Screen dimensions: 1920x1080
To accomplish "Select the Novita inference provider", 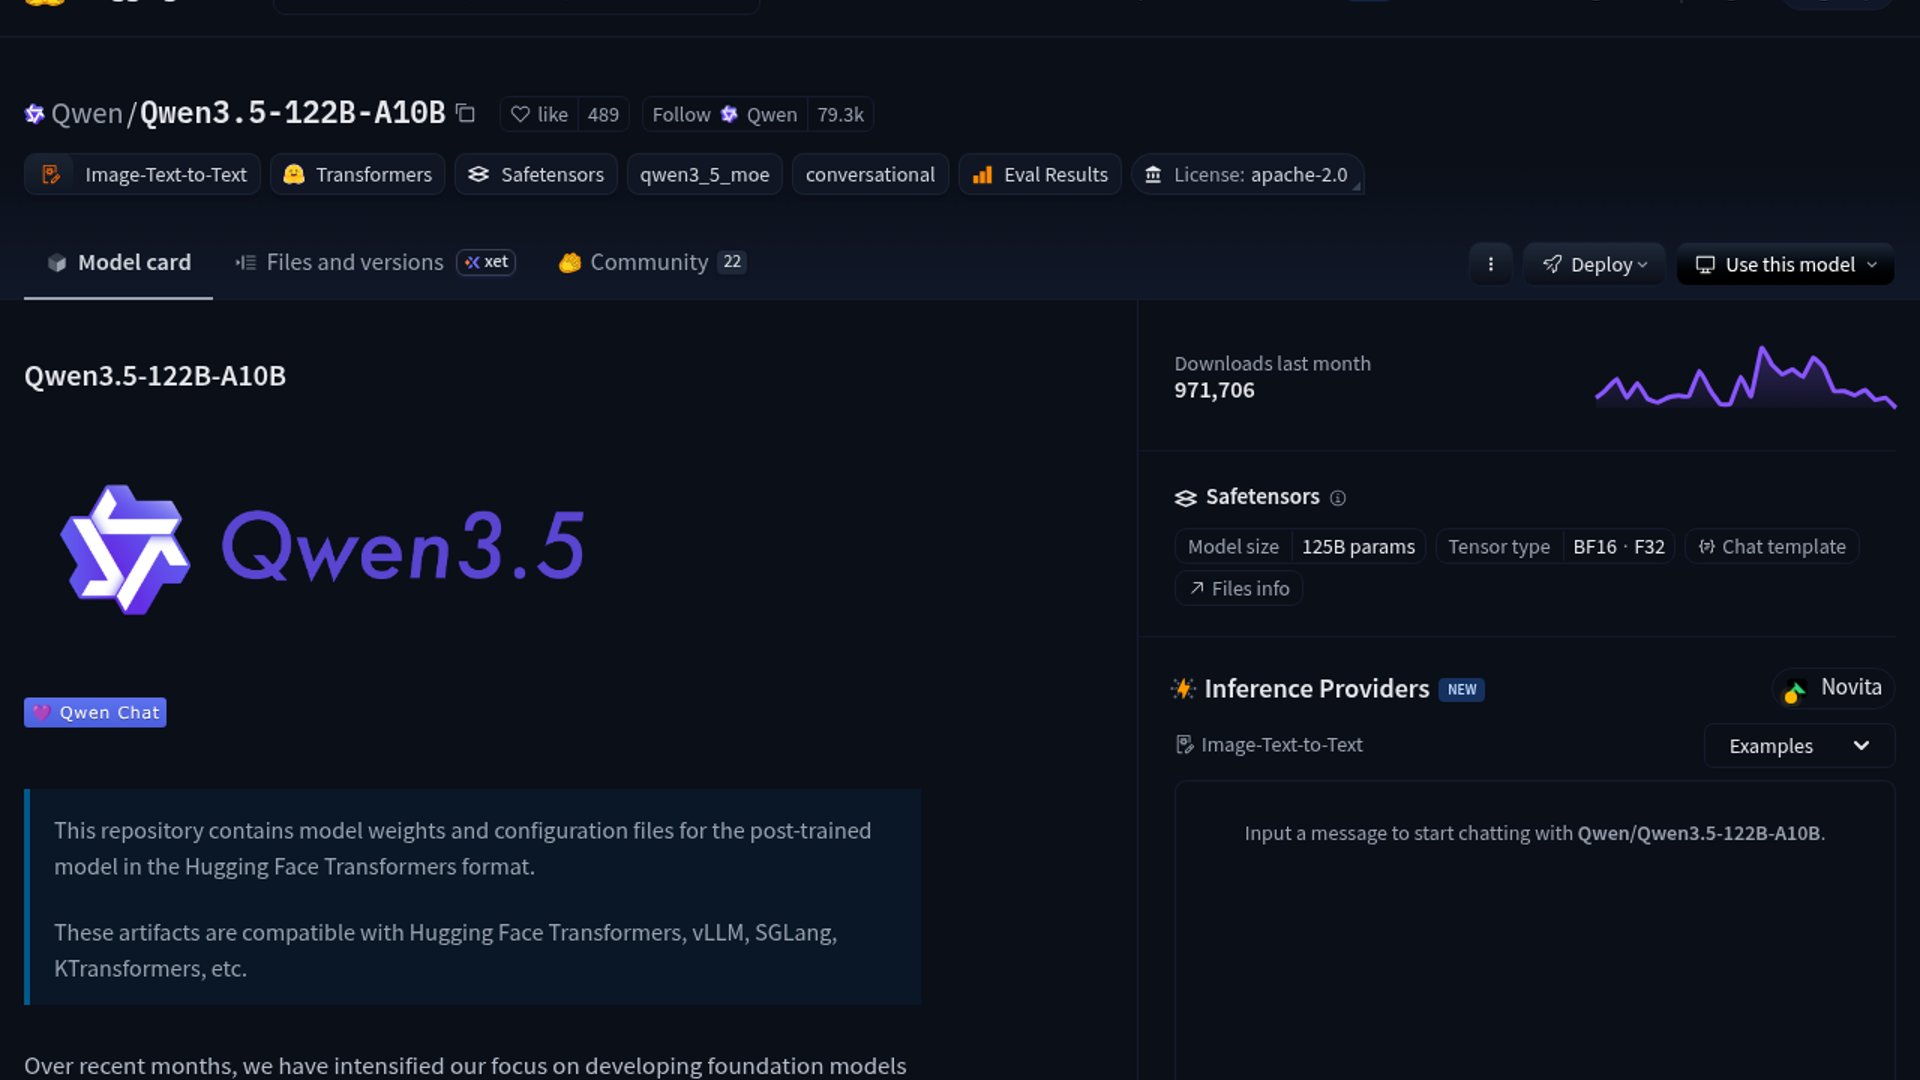I will (1833, 688).
